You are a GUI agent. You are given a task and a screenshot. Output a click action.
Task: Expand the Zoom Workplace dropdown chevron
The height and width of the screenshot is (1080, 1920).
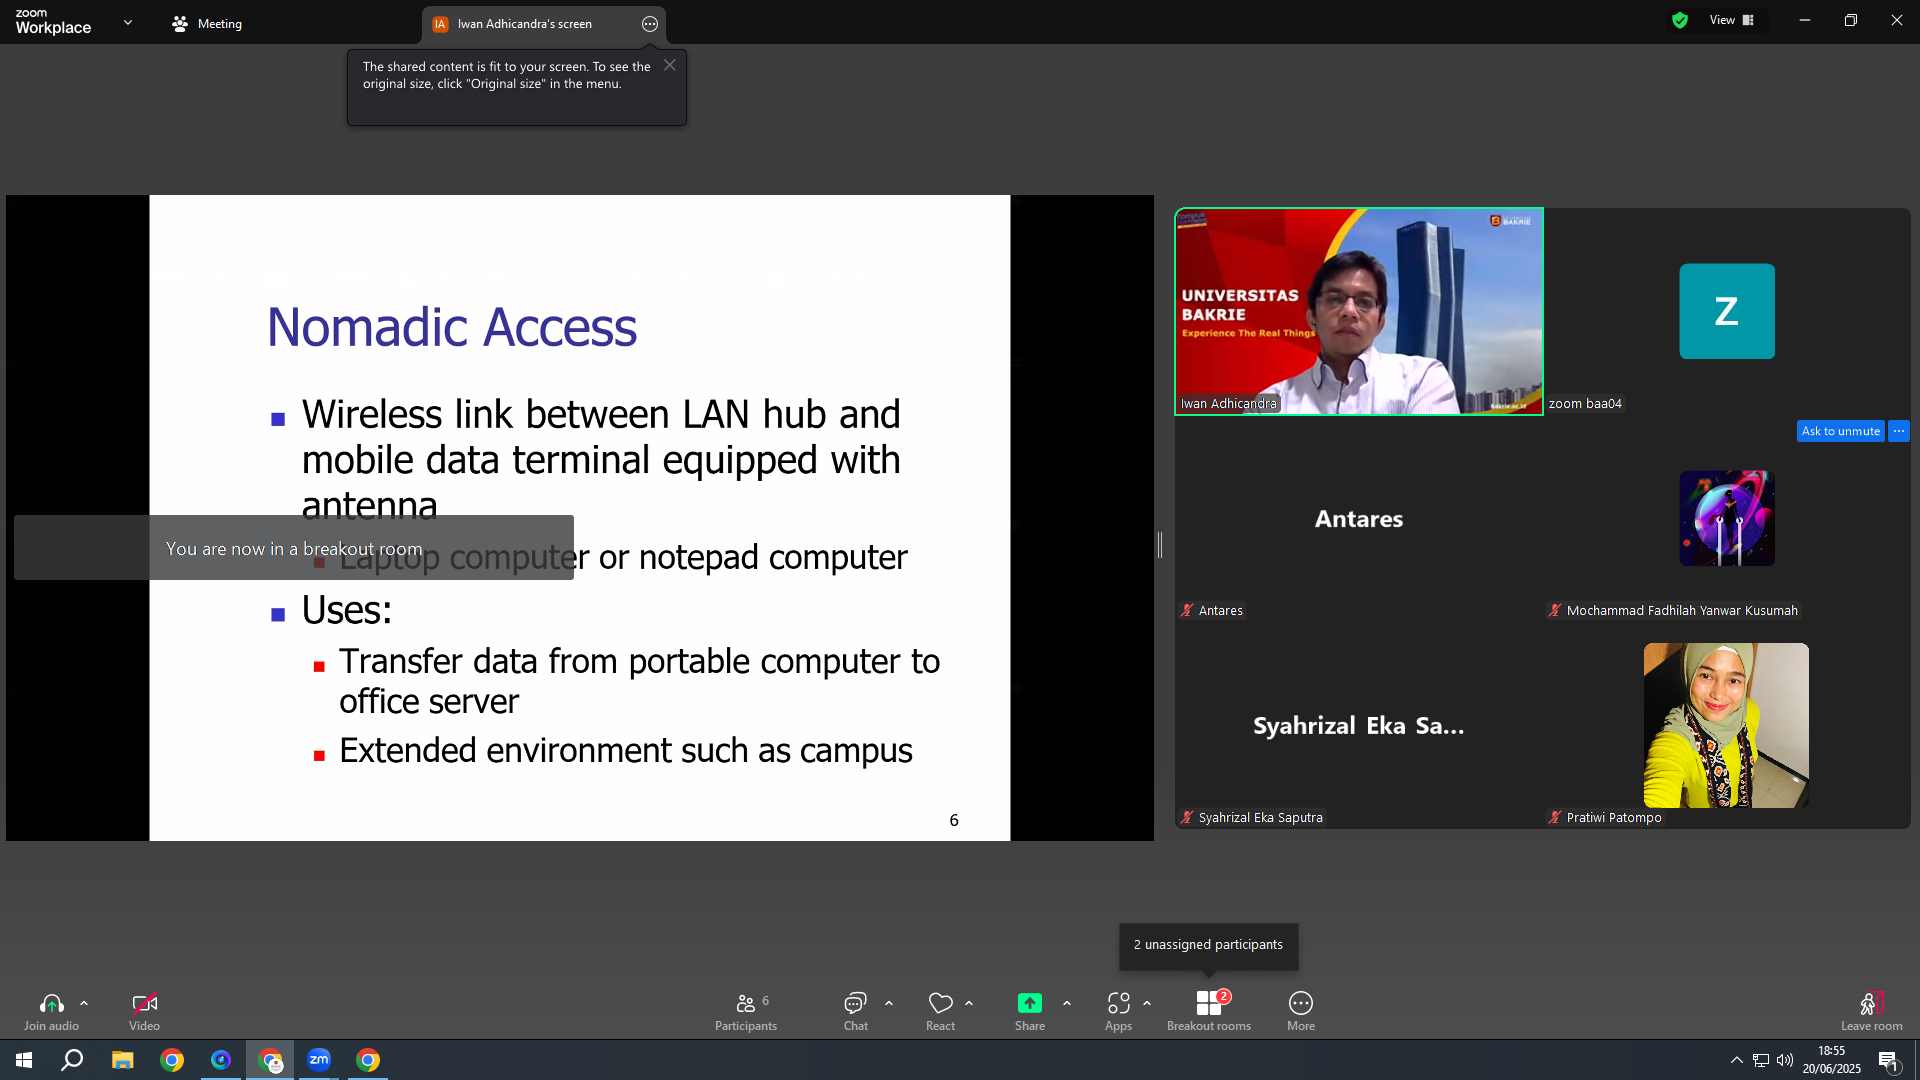click(x=128, y=22)
